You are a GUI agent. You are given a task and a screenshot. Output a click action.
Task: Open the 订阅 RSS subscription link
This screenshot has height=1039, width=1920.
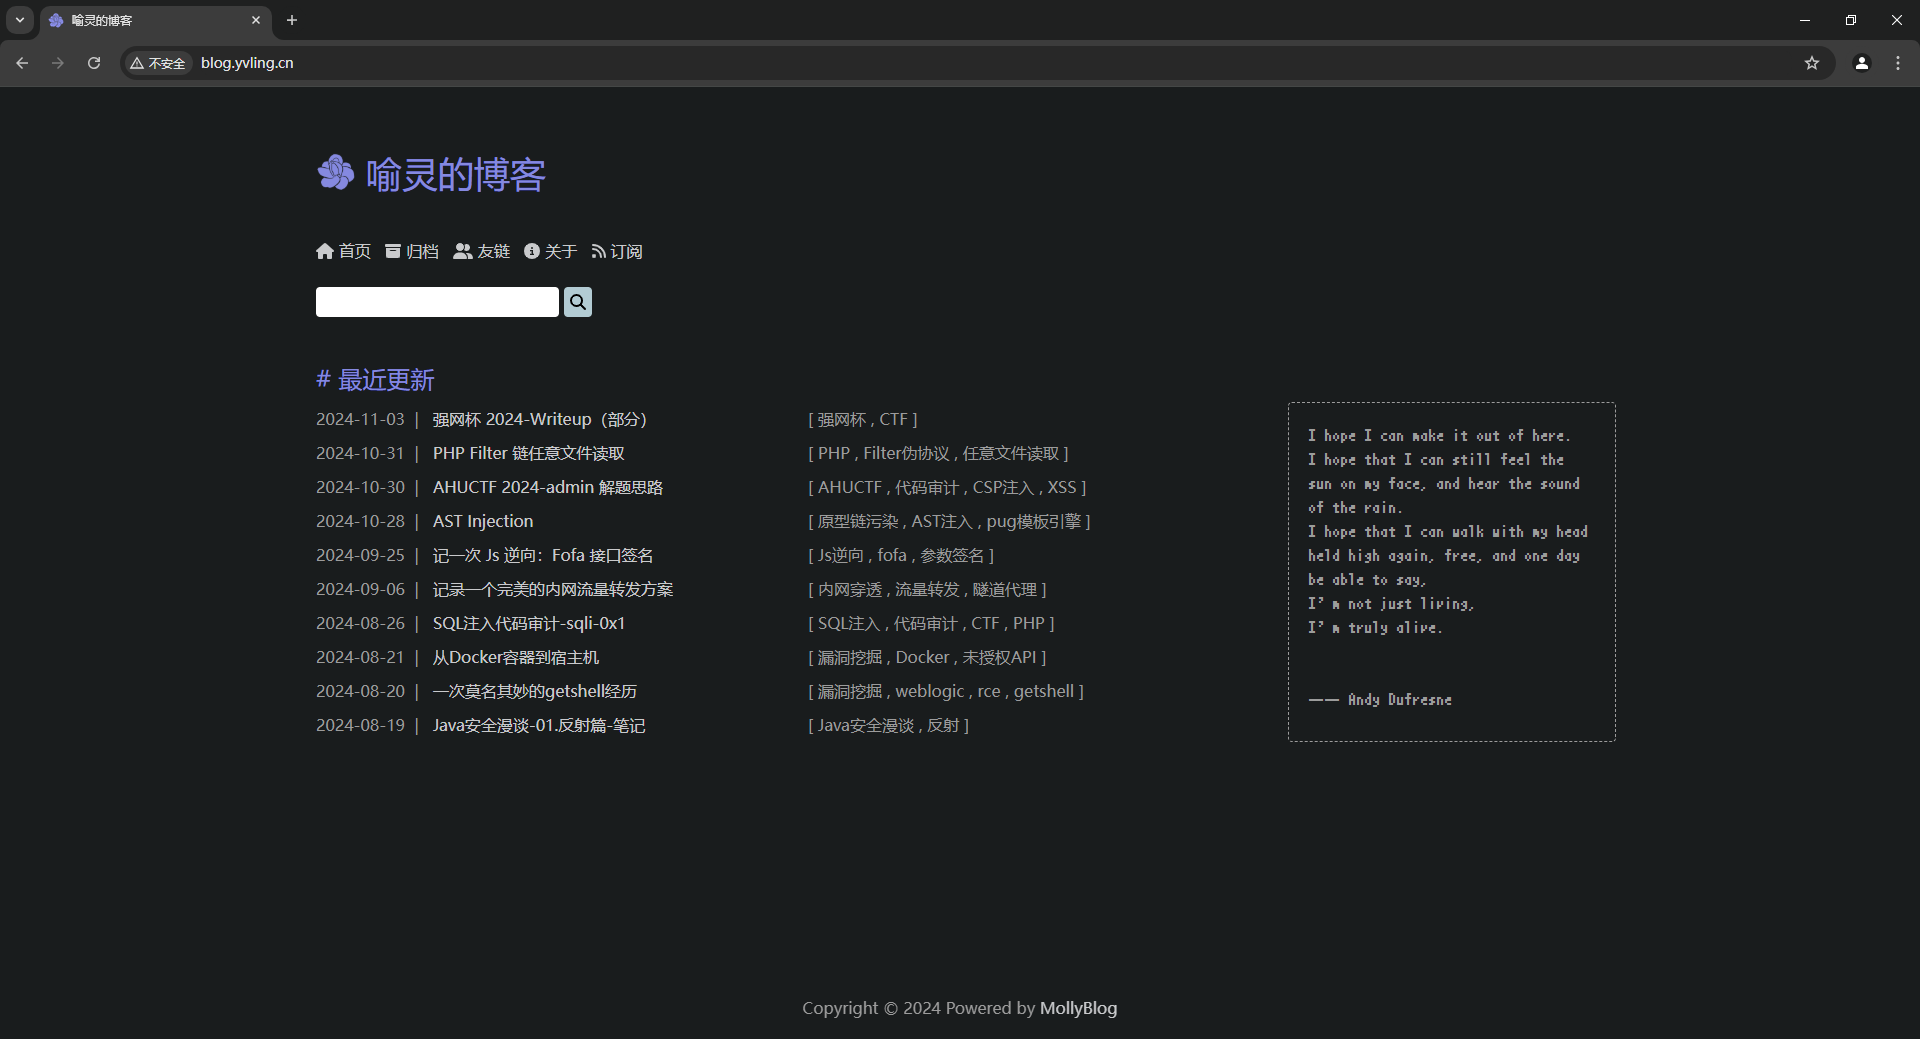pos(617,251)
